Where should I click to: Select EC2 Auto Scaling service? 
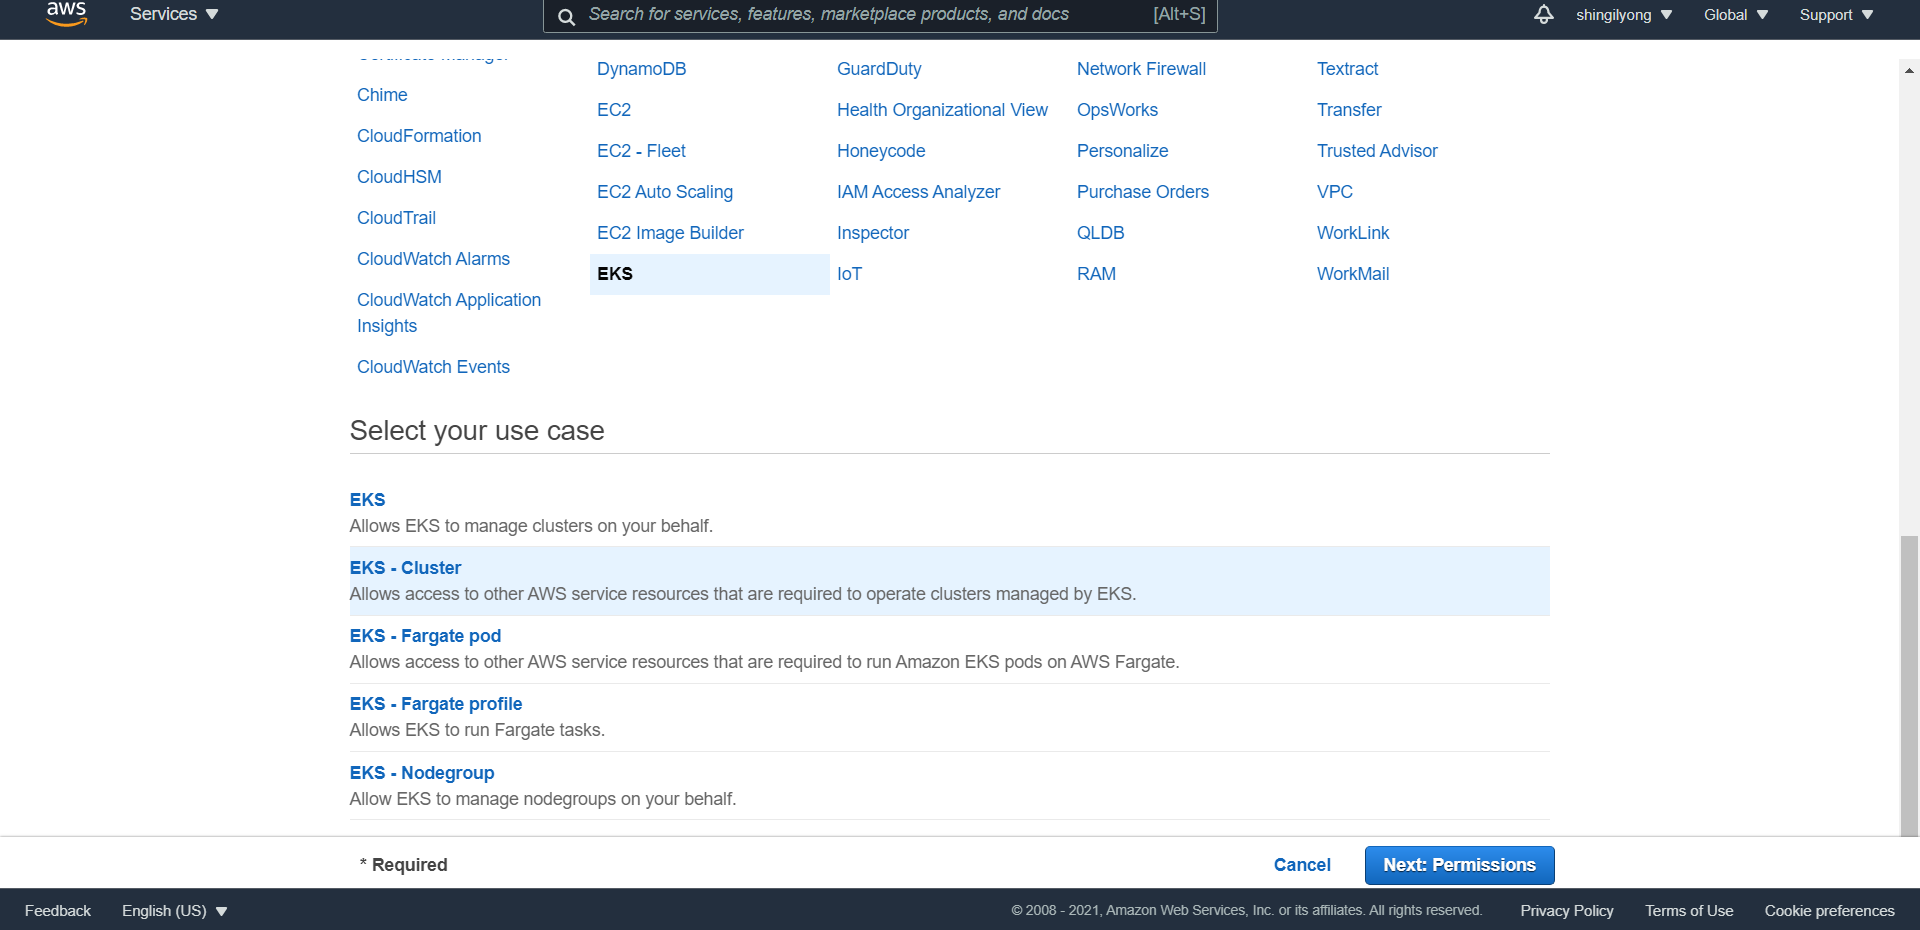coord(665,192)
